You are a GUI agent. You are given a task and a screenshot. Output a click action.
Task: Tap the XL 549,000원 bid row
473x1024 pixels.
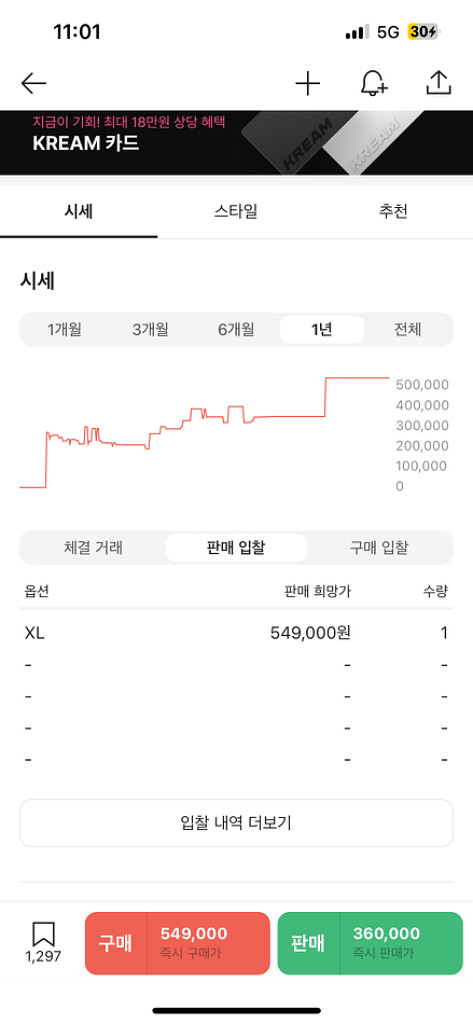coord(236,633)
